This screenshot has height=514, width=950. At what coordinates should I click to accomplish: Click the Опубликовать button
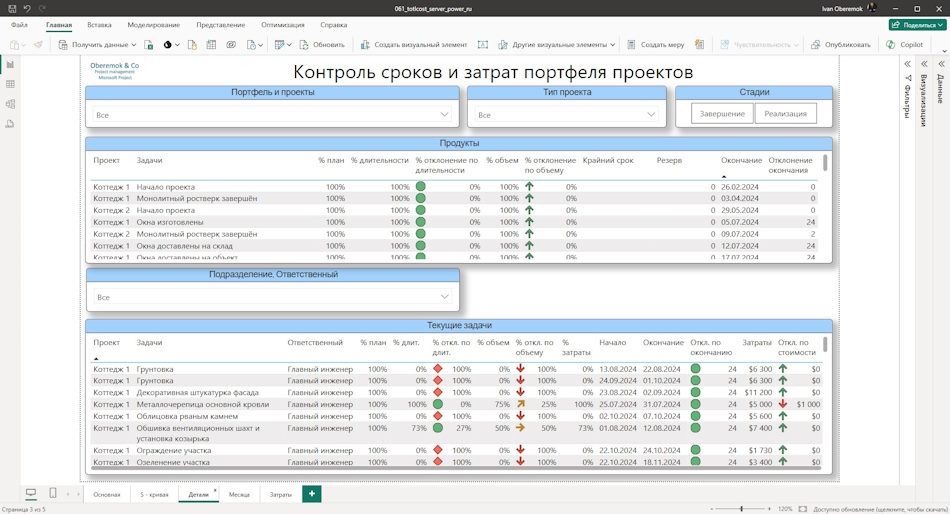click(840, 44)
